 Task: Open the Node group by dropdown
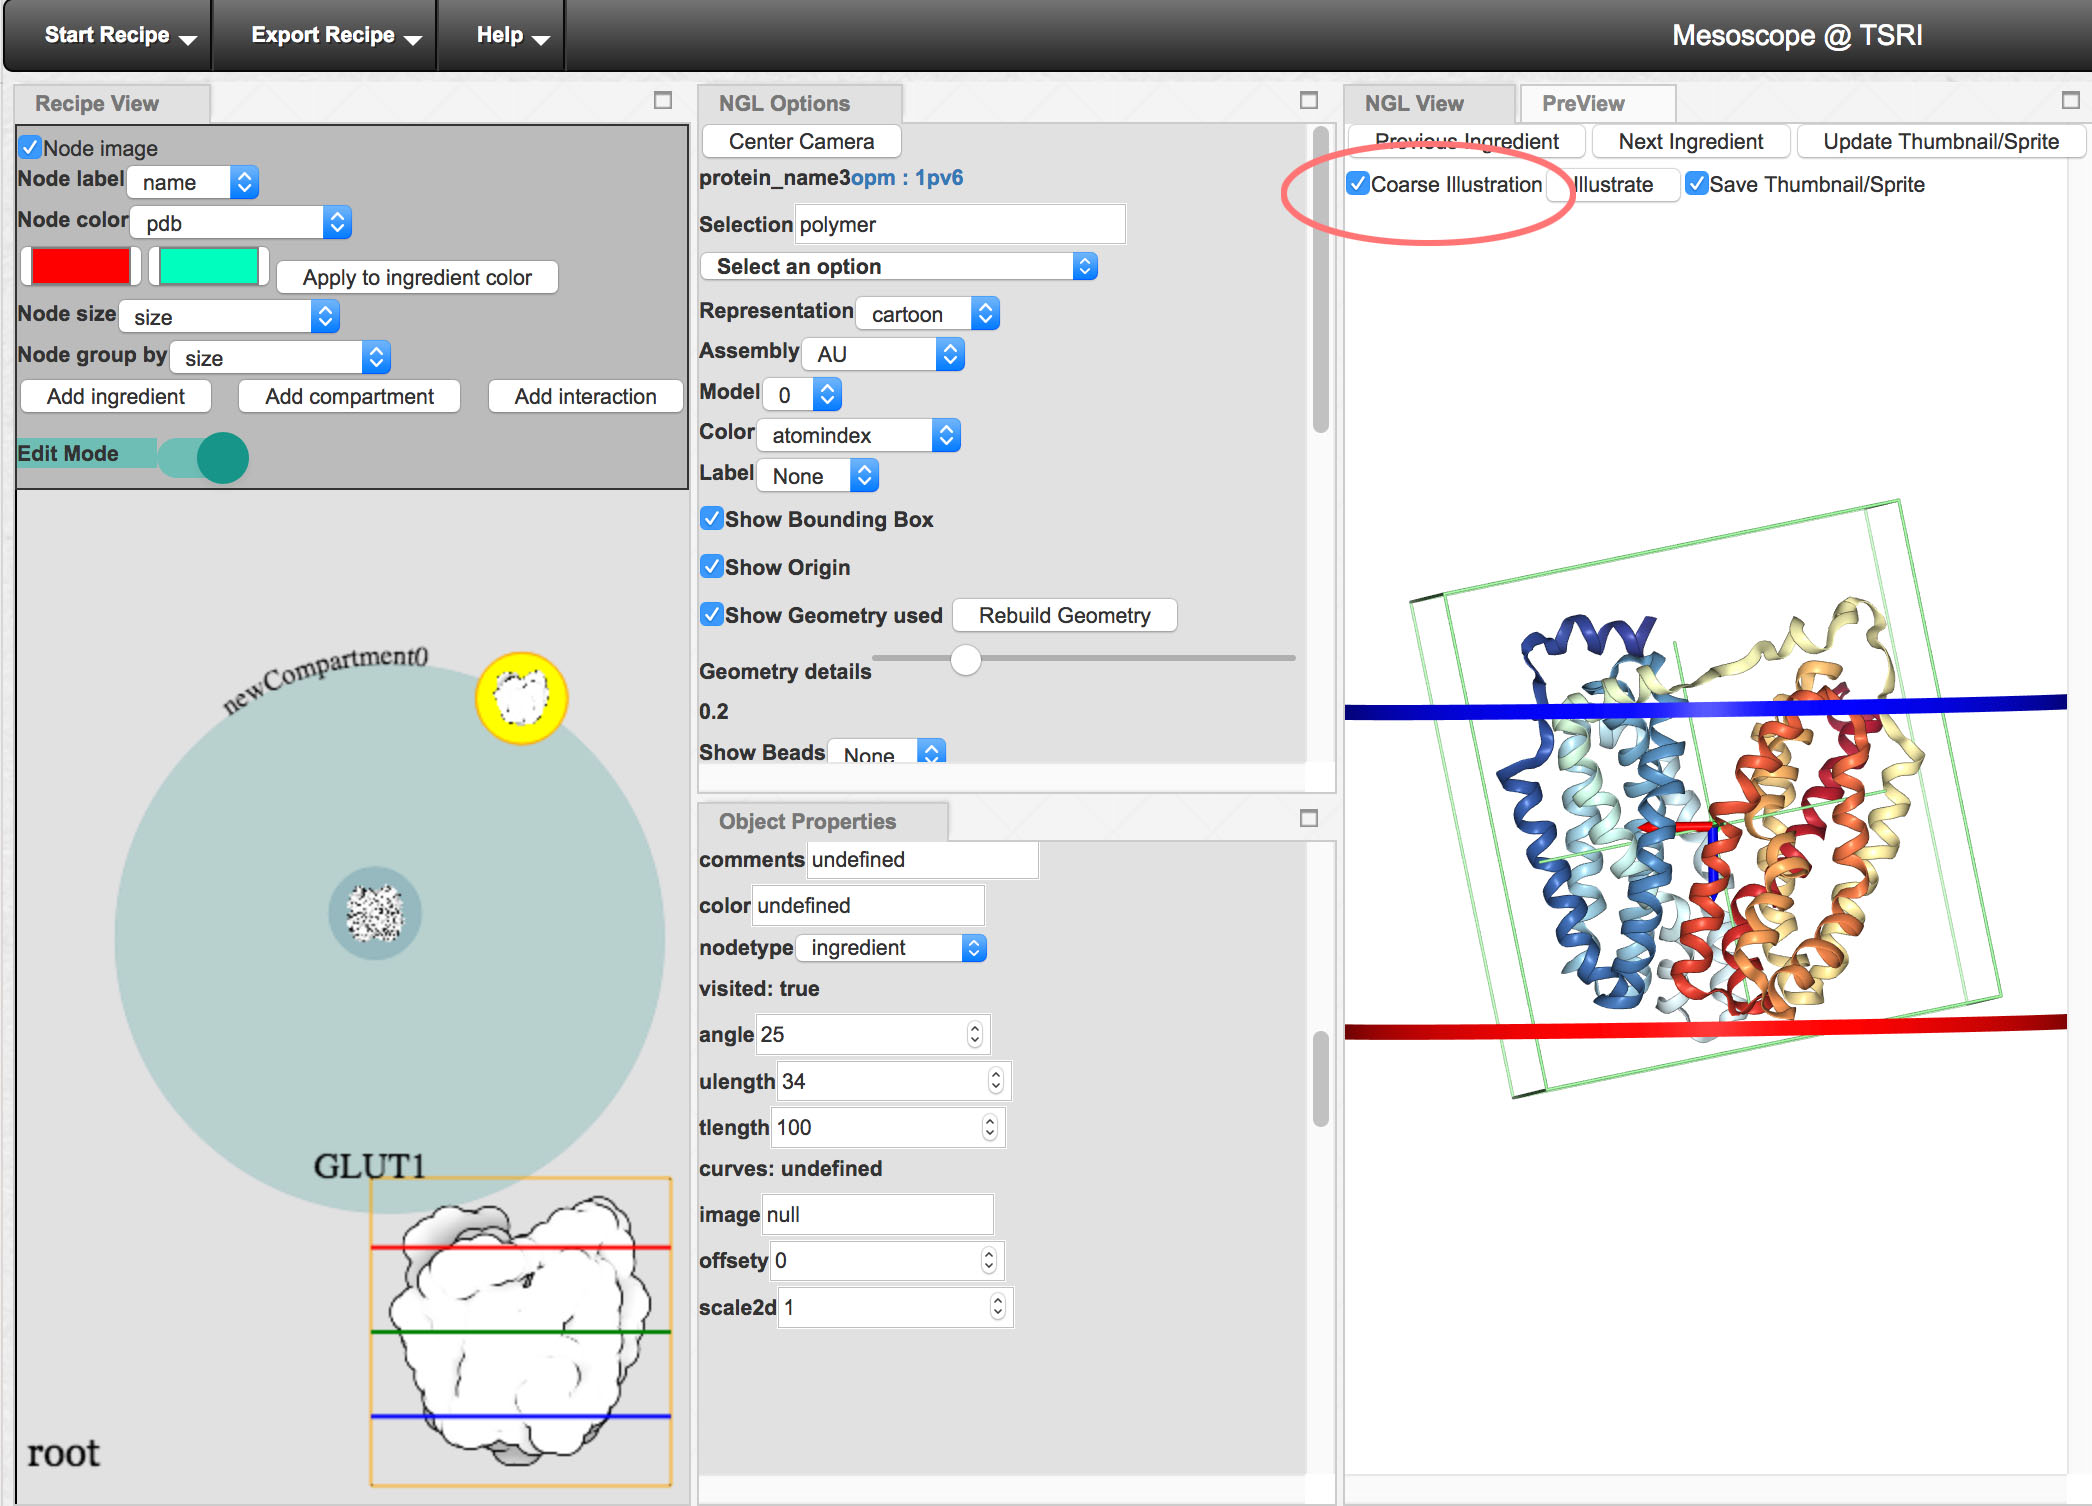pyautogui.click(x=281, y=358)
